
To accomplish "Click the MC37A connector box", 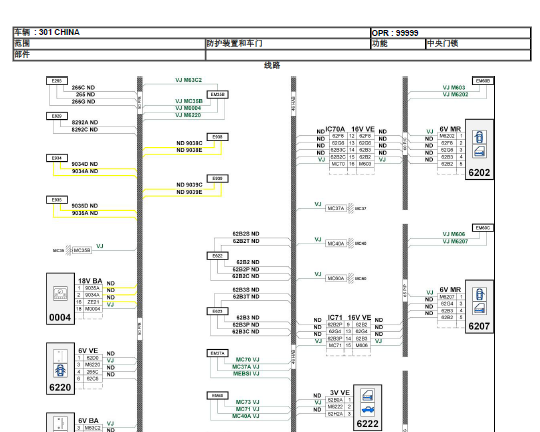I will click(x=336, y=208).
